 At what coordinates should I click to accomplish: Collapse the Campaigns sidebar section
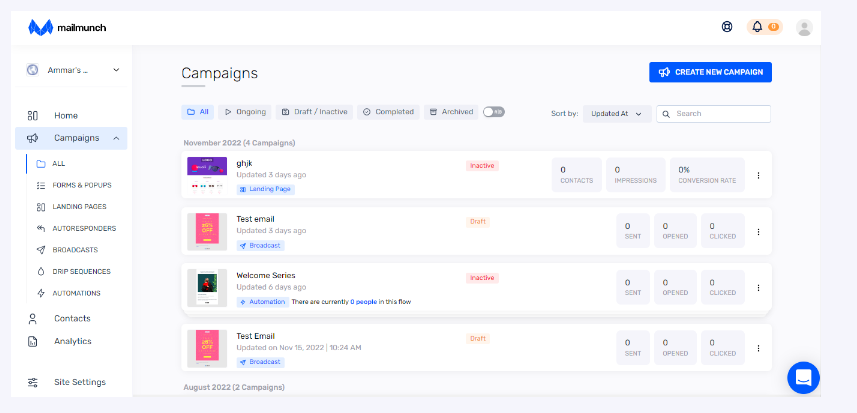tap(116, 138)
